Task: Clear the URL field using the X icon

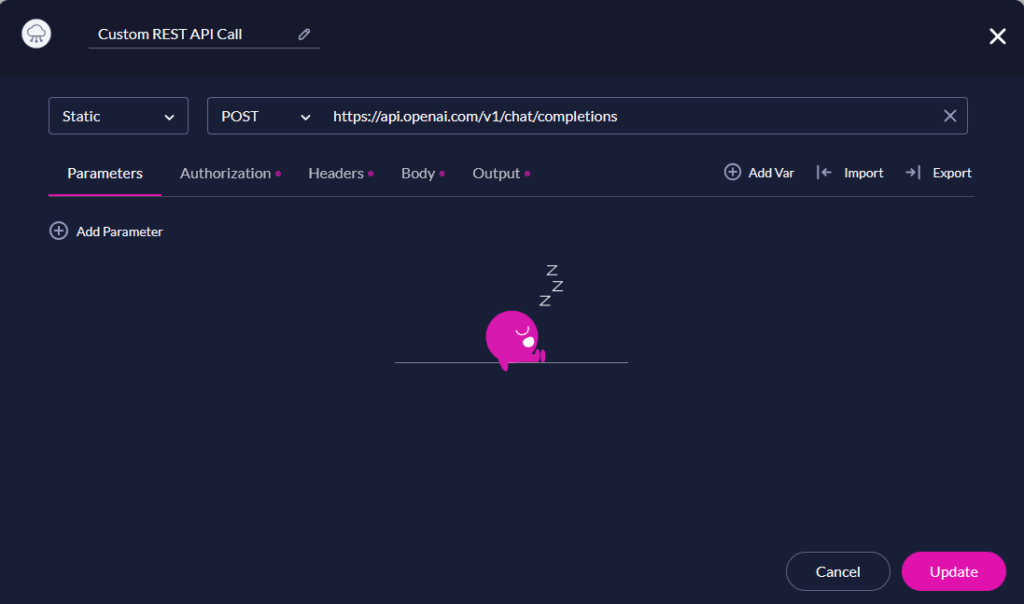Action: (x=949, y=115)
